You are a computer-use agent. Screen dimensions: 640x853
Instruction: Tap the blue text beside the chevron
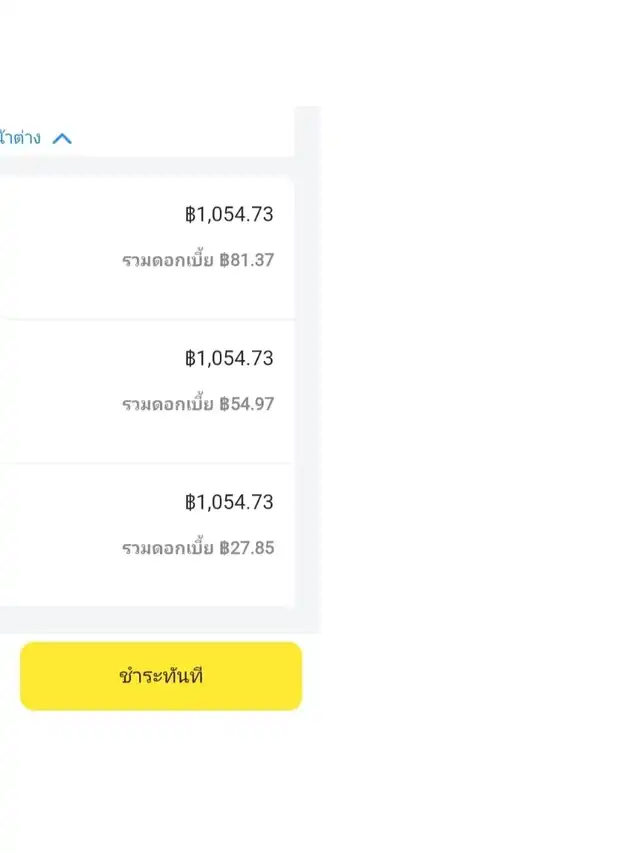coord(20,138)
